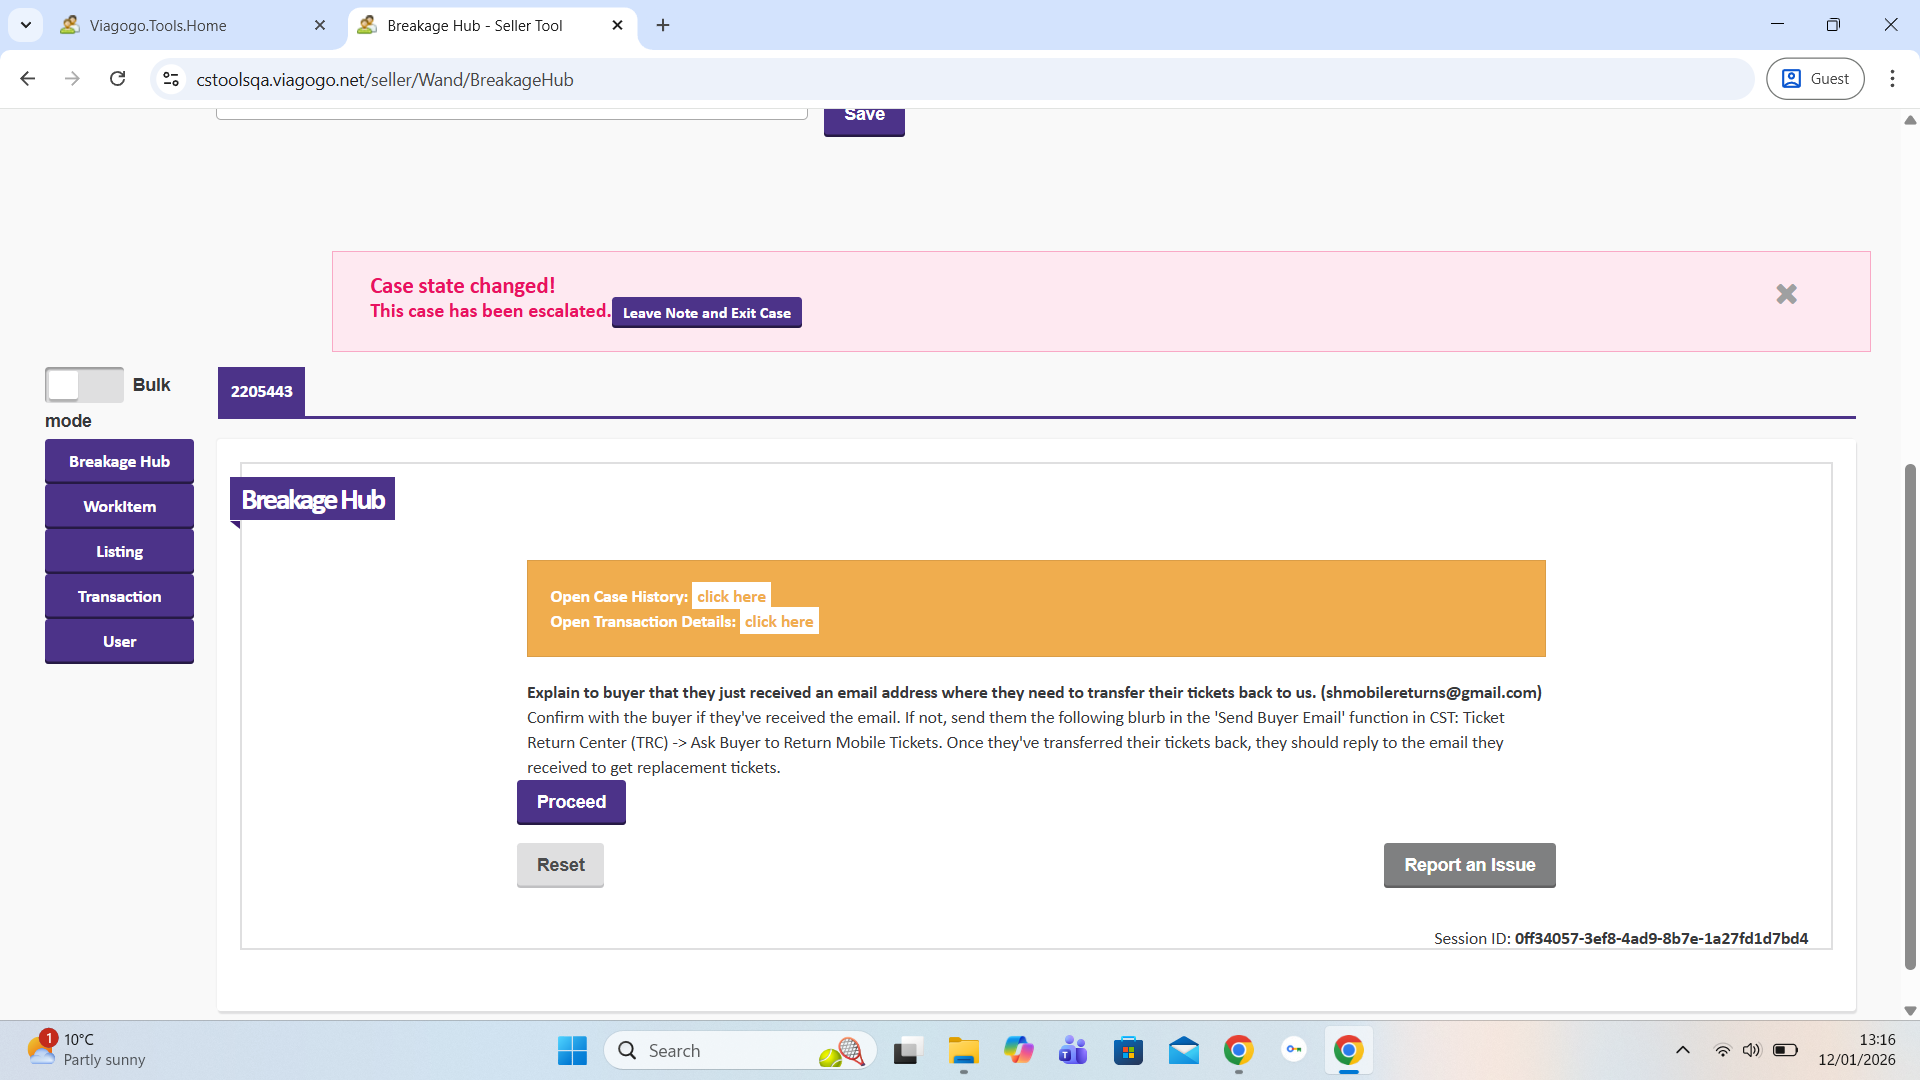The height and width of the screenshot is (1080, 1920).
Task: Open the Mail app in the taskbar
Action: click(1183, 1050)
